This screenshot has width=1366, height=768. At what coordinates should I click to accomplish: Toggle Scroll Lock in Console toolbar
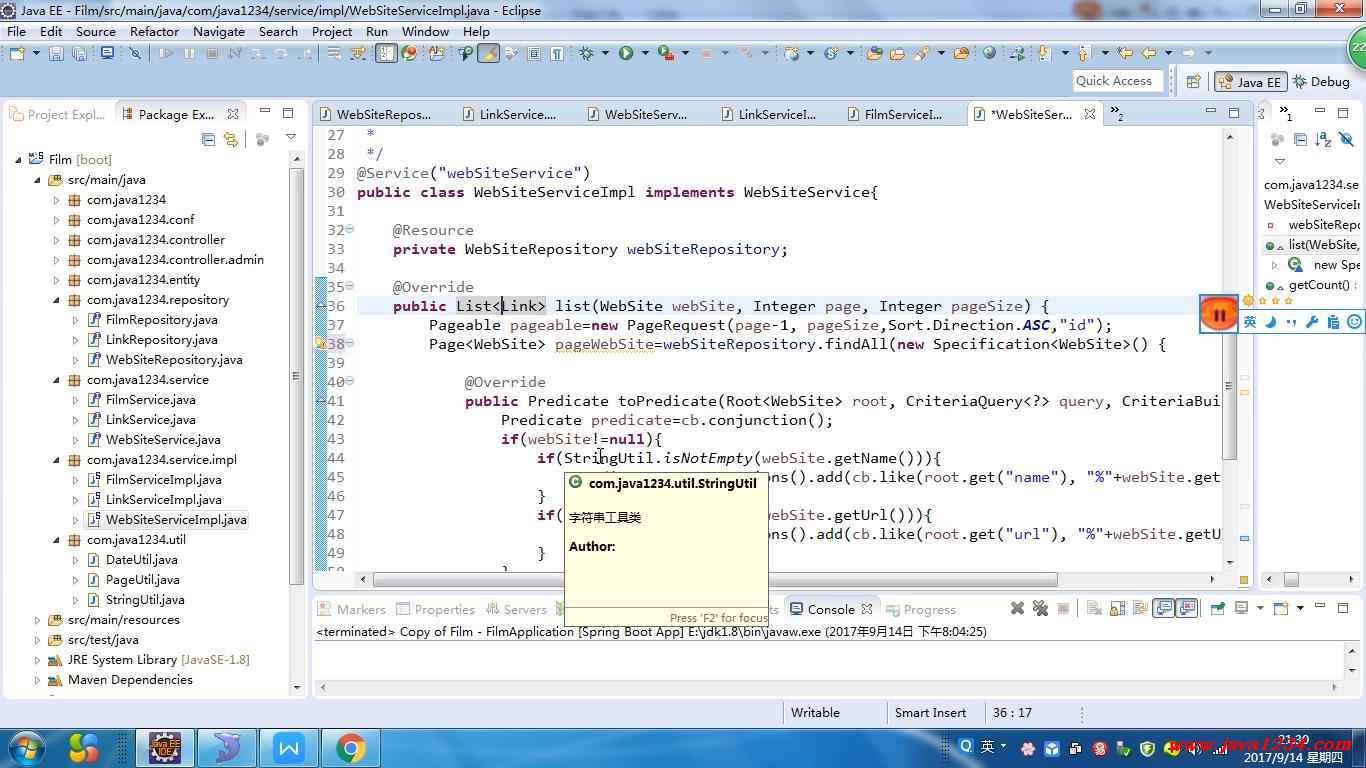pyautogui.click(x=1117, y=608)
